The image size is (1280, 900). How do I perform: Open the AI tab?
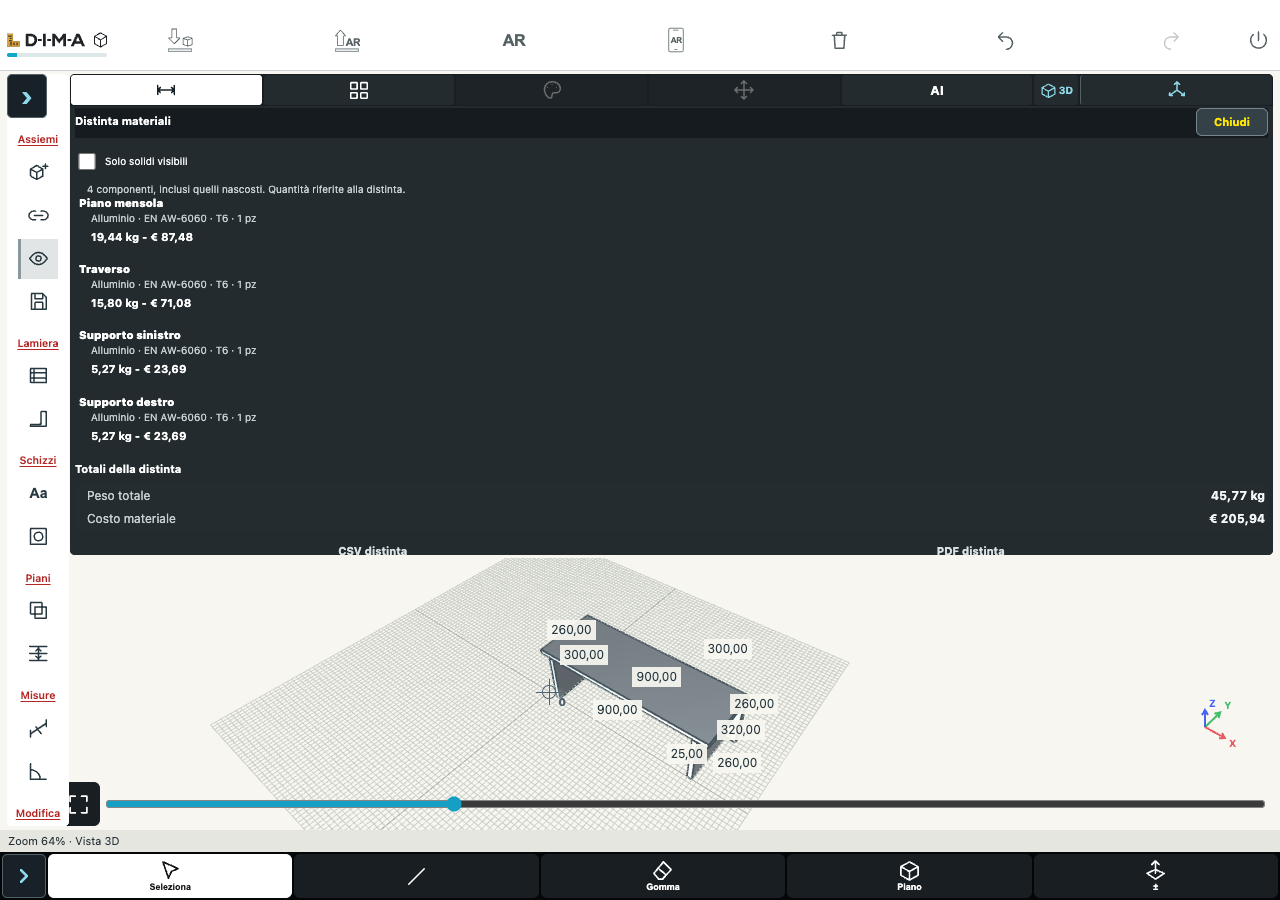point(937,90)
